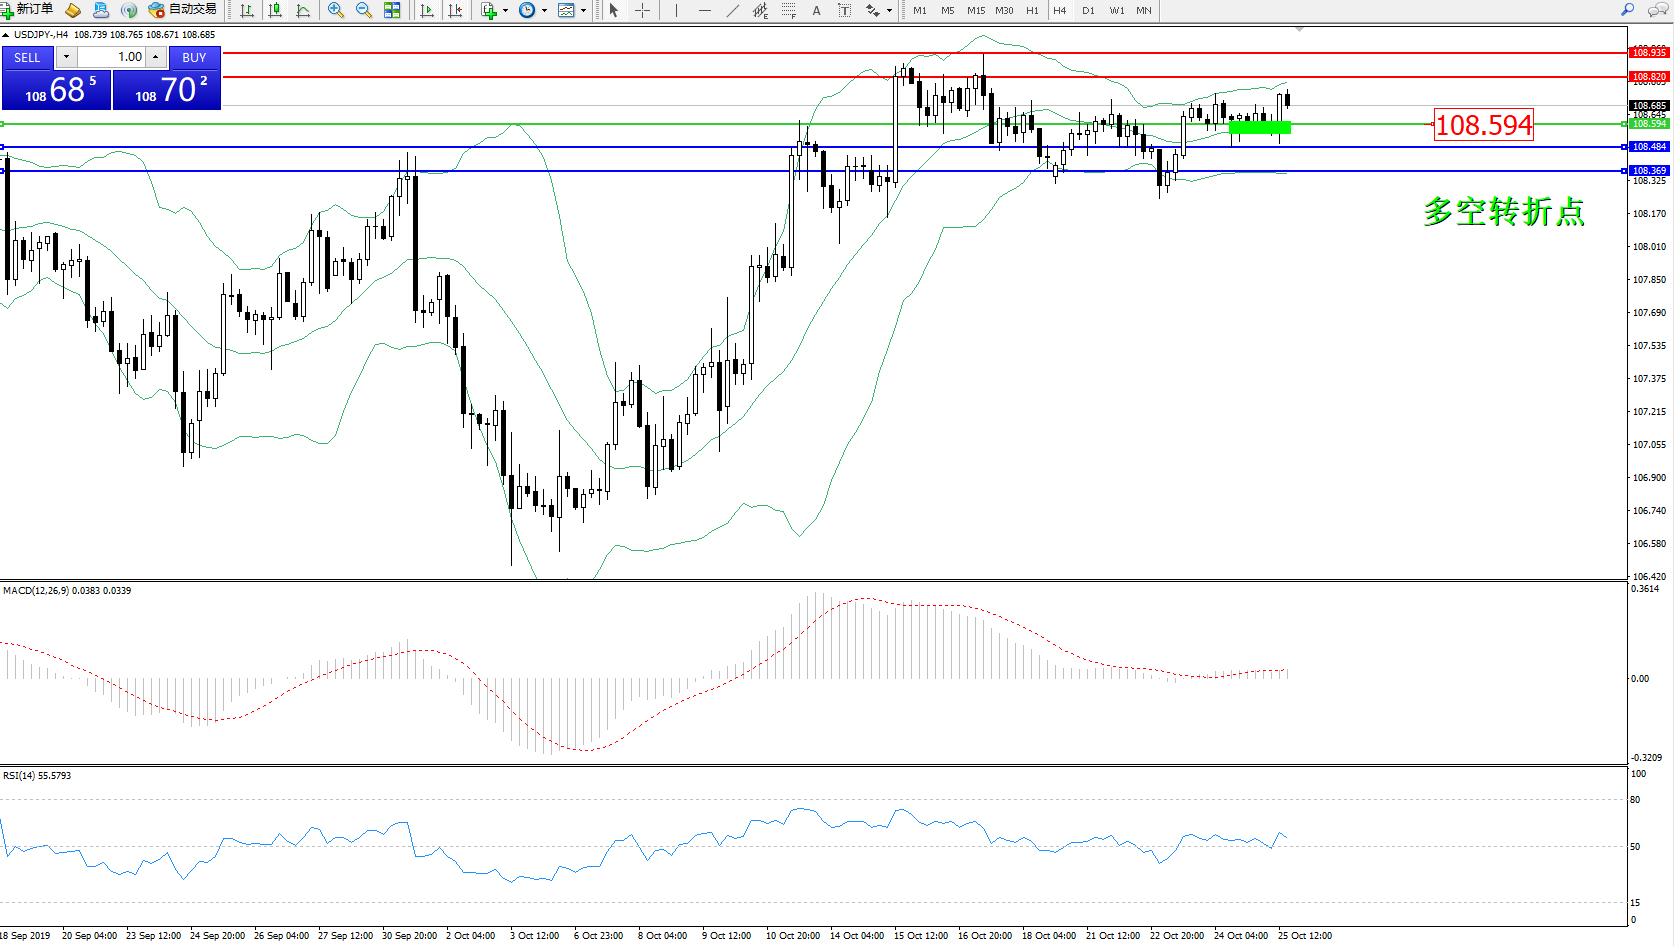Switch chart to candlestick display
The height and width of the screenshot is (946, 1674).
(x=275, y=10)
